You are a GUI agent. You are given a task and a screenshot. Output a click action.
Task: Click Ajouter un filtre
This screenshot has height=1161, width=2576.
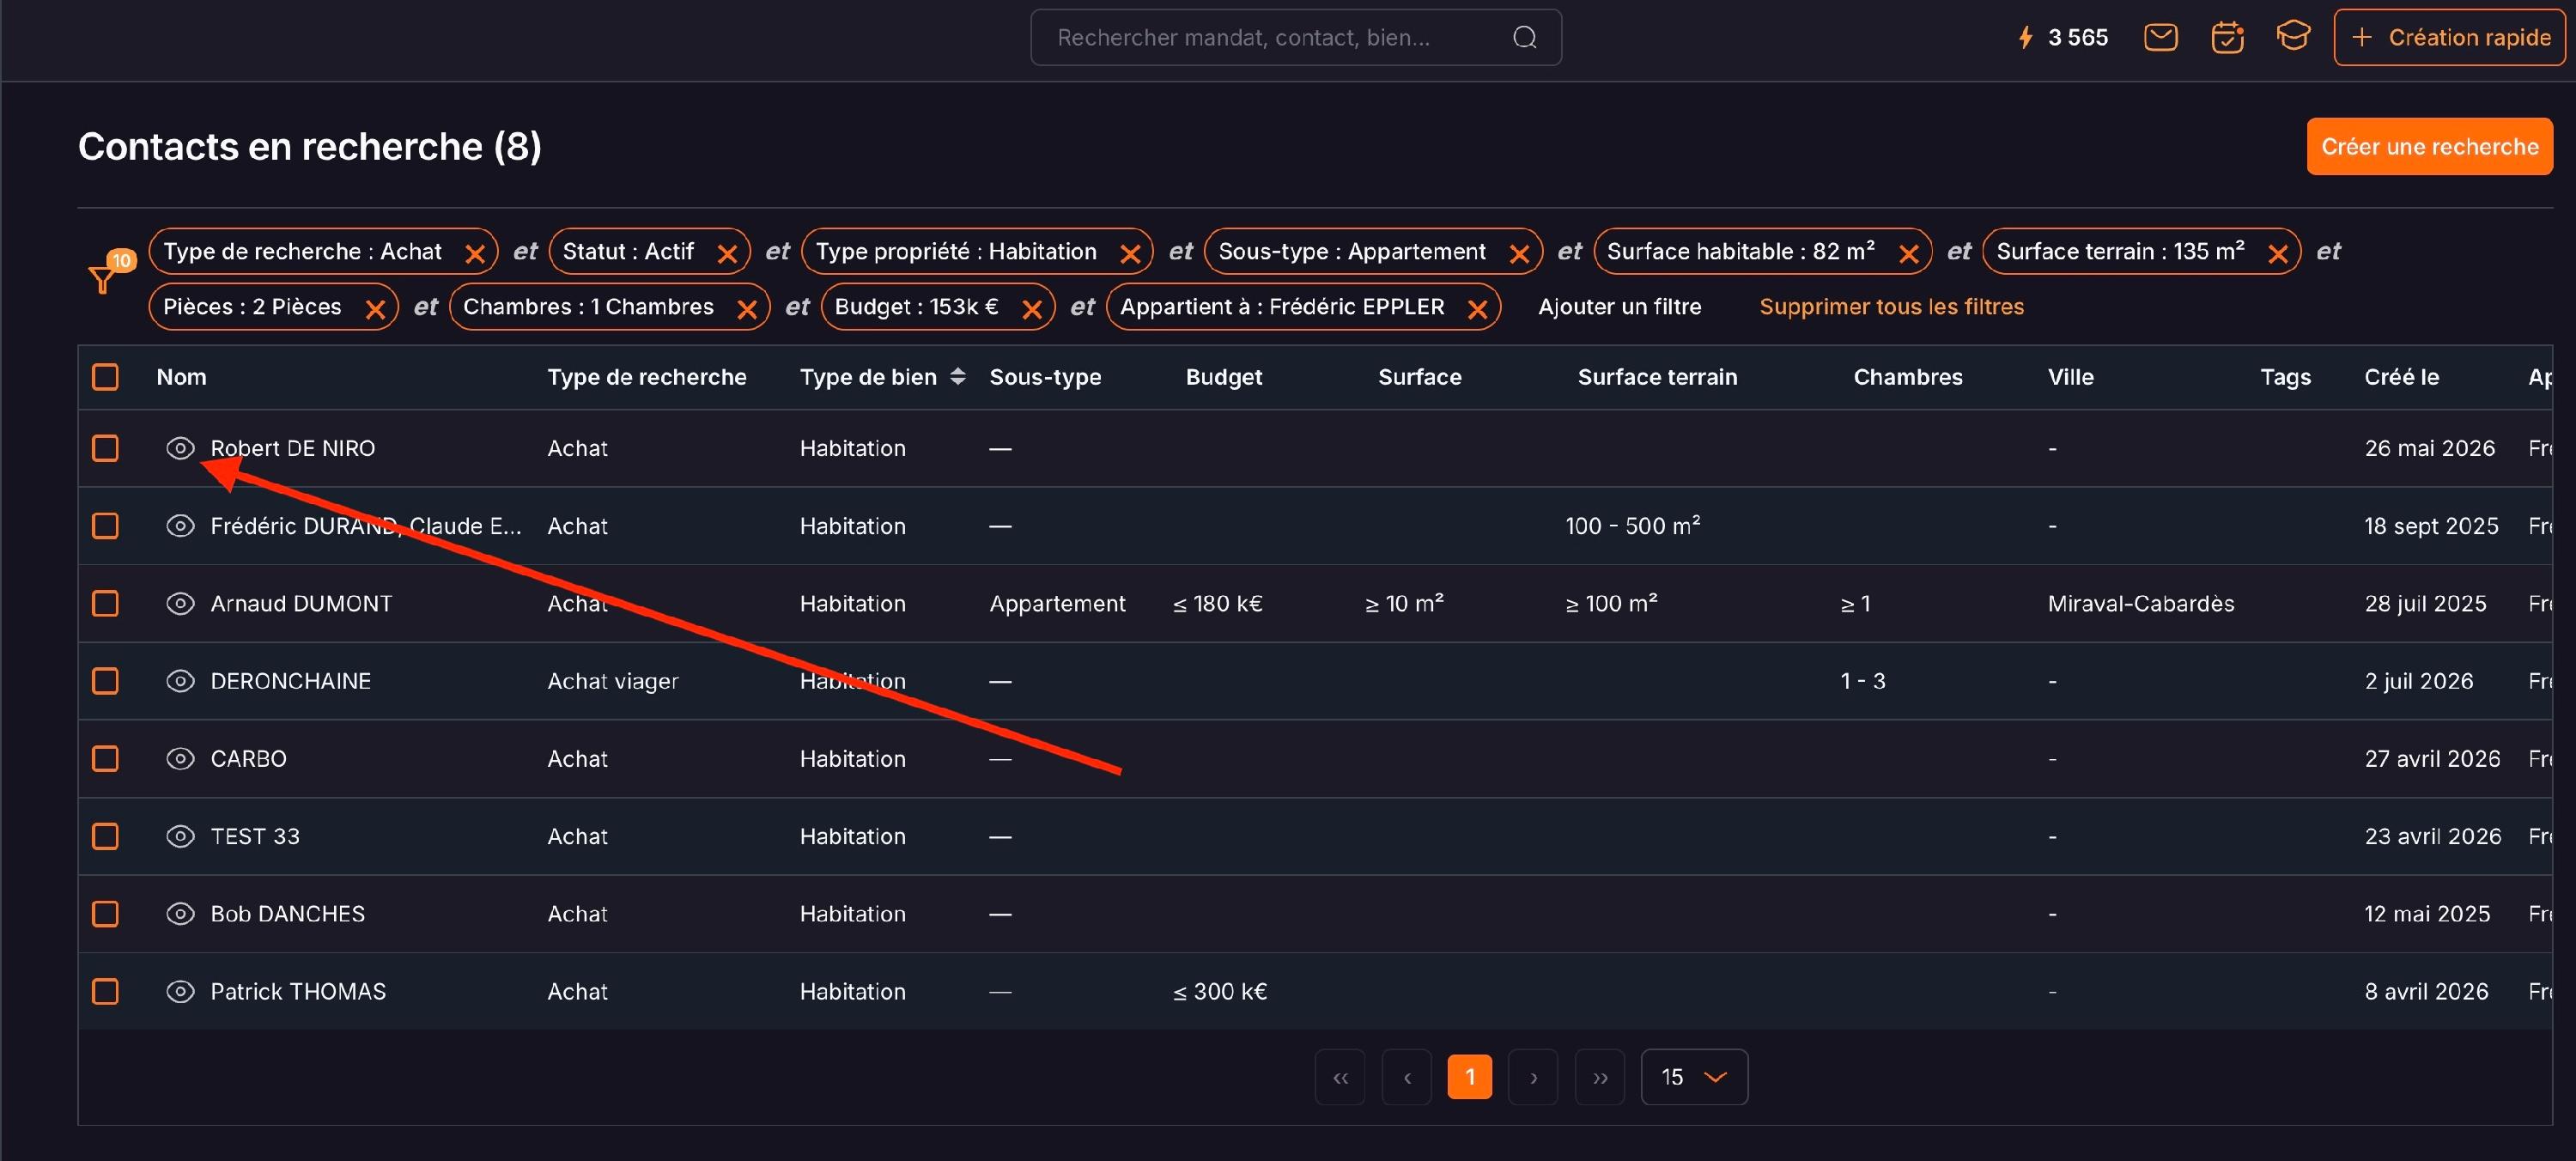1619,307
